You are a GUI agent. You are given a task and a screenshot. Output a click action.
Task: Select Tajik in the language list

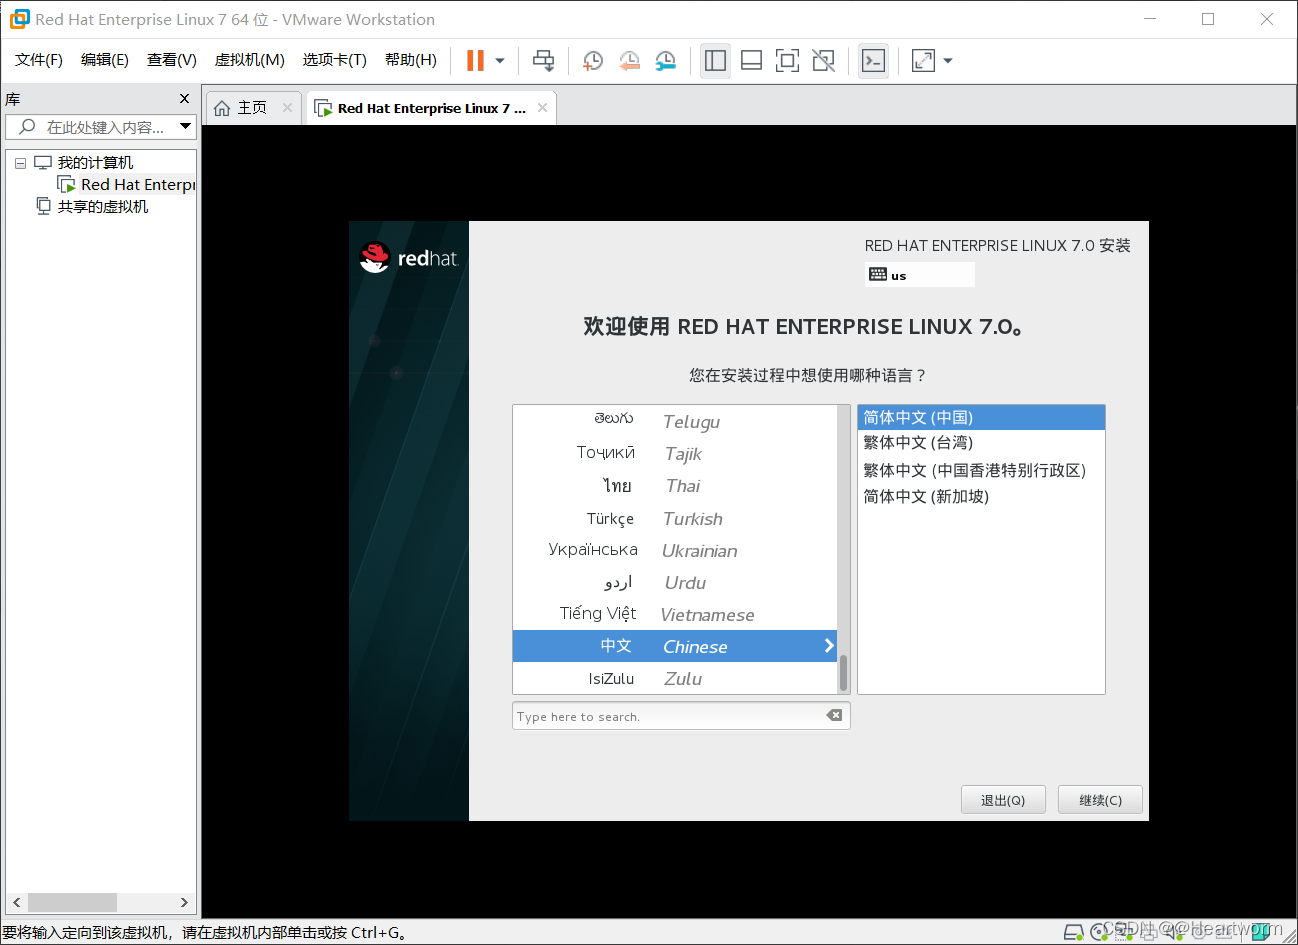click(x=675, y=453)
